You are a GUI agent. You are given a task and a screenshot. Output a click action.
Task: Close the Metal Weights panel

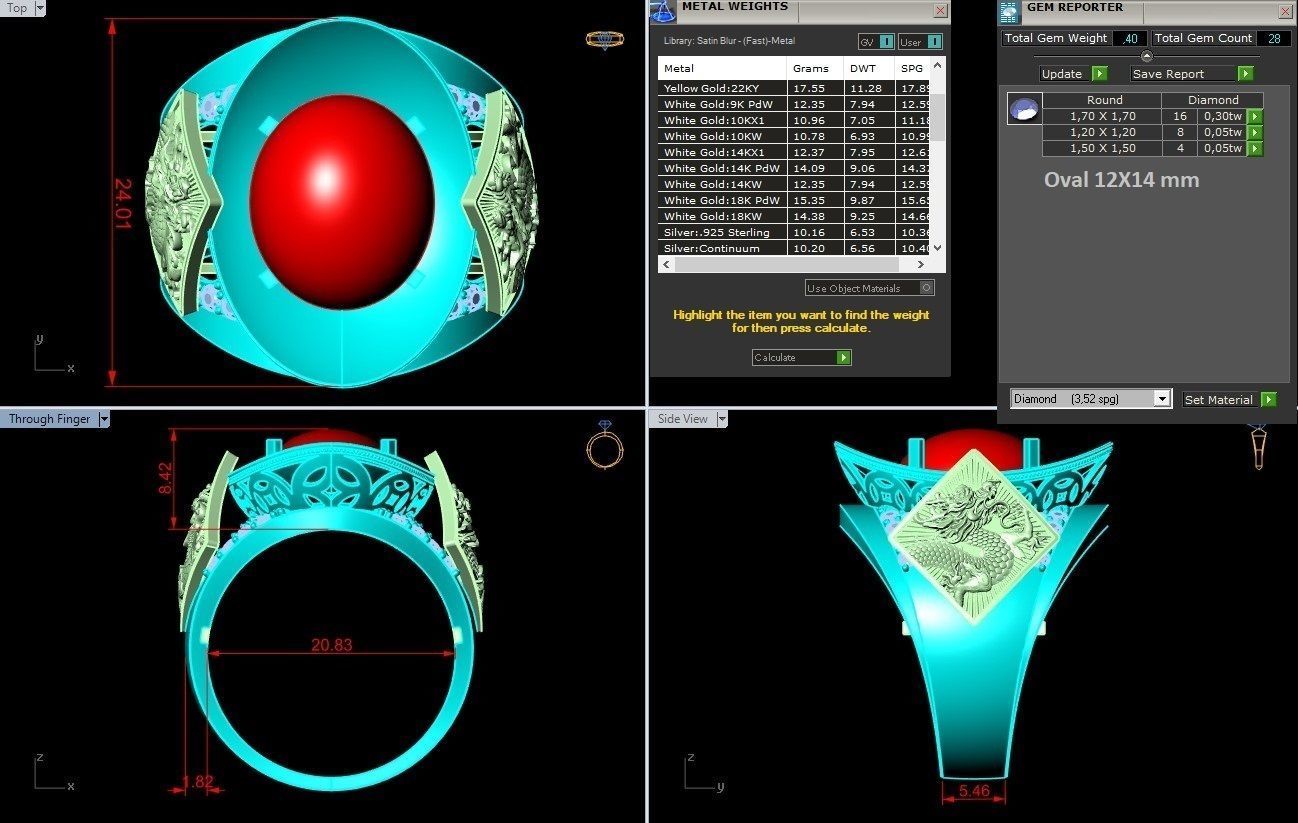pos(940,11)
